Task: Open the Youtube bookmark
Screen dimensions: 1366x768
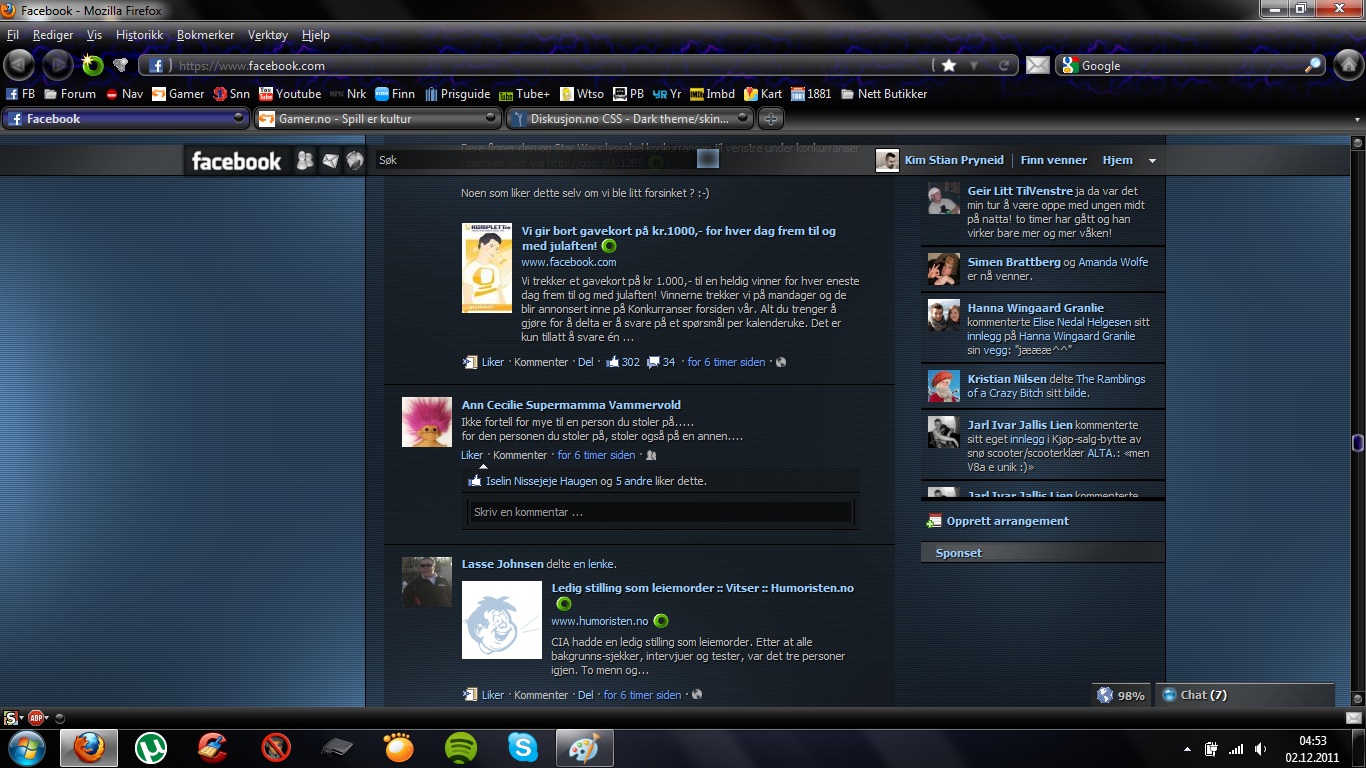Action: (x=290, y=94)
